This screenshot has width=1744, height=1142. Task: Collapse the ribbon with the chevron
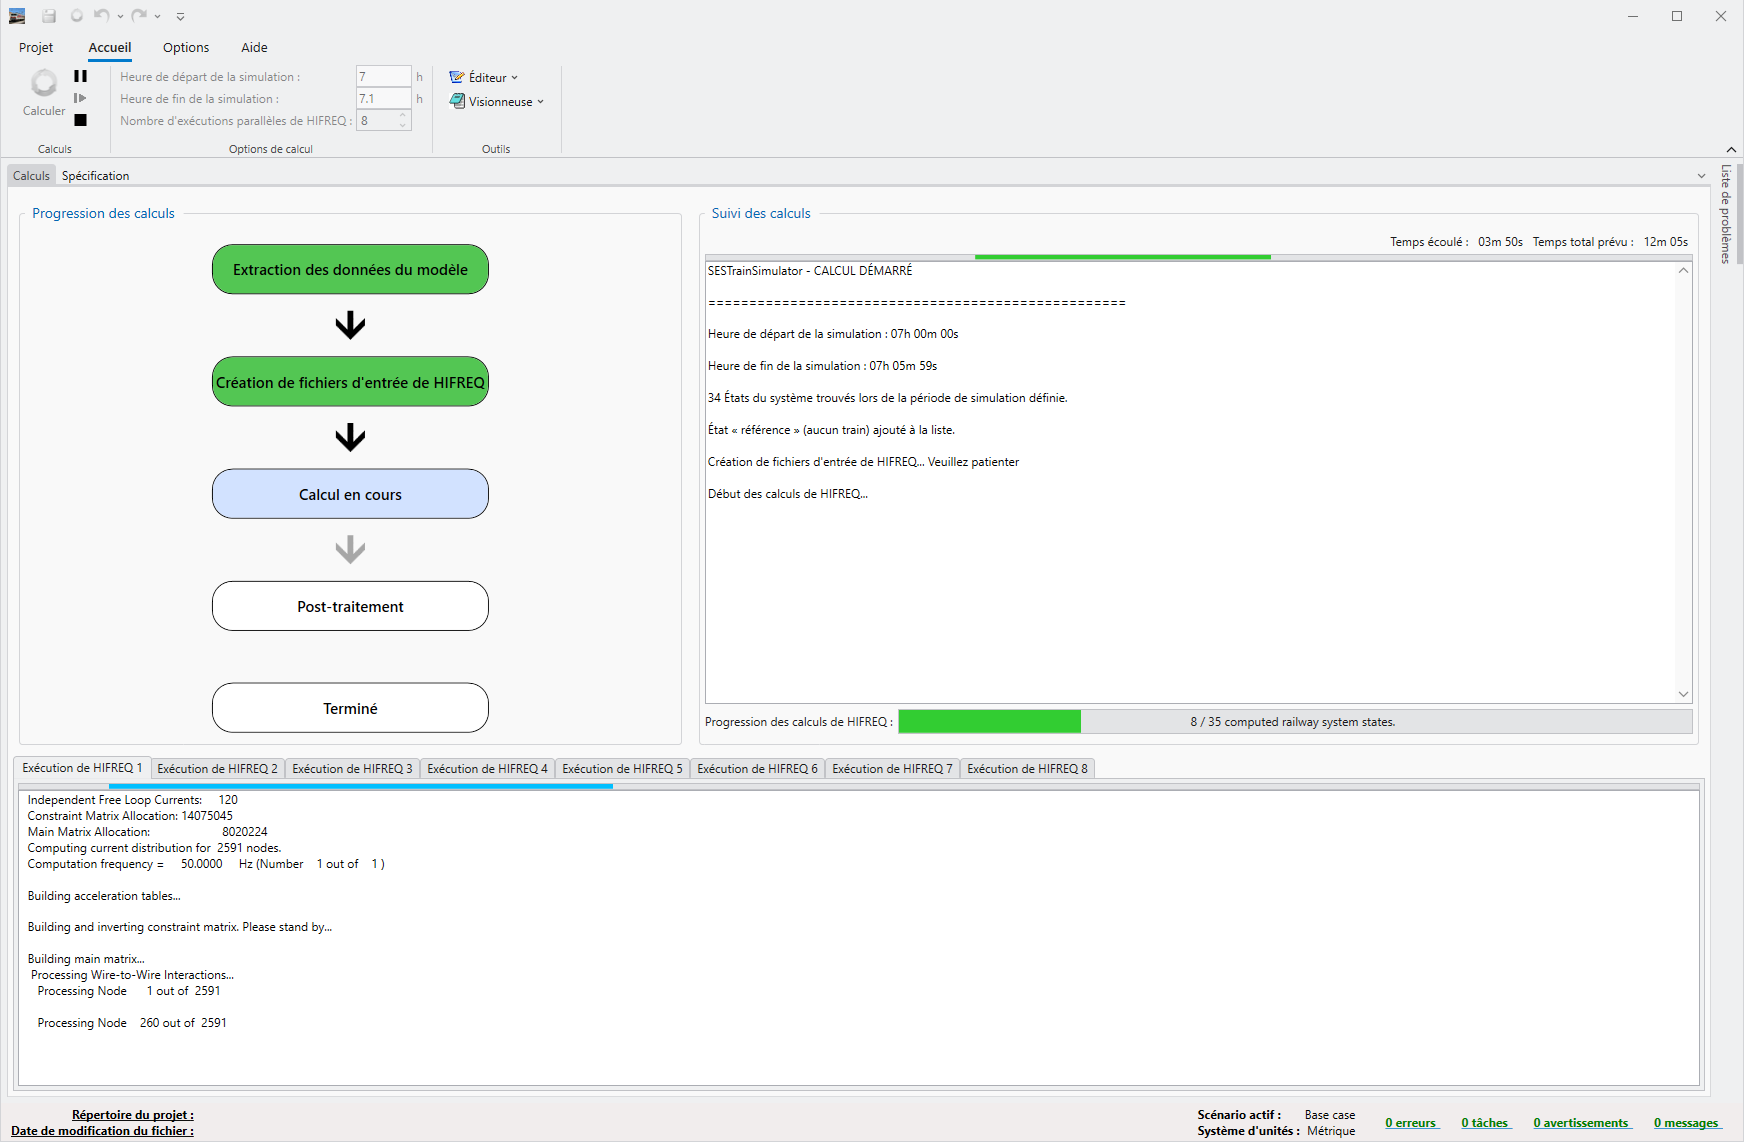coord(1731,149)
